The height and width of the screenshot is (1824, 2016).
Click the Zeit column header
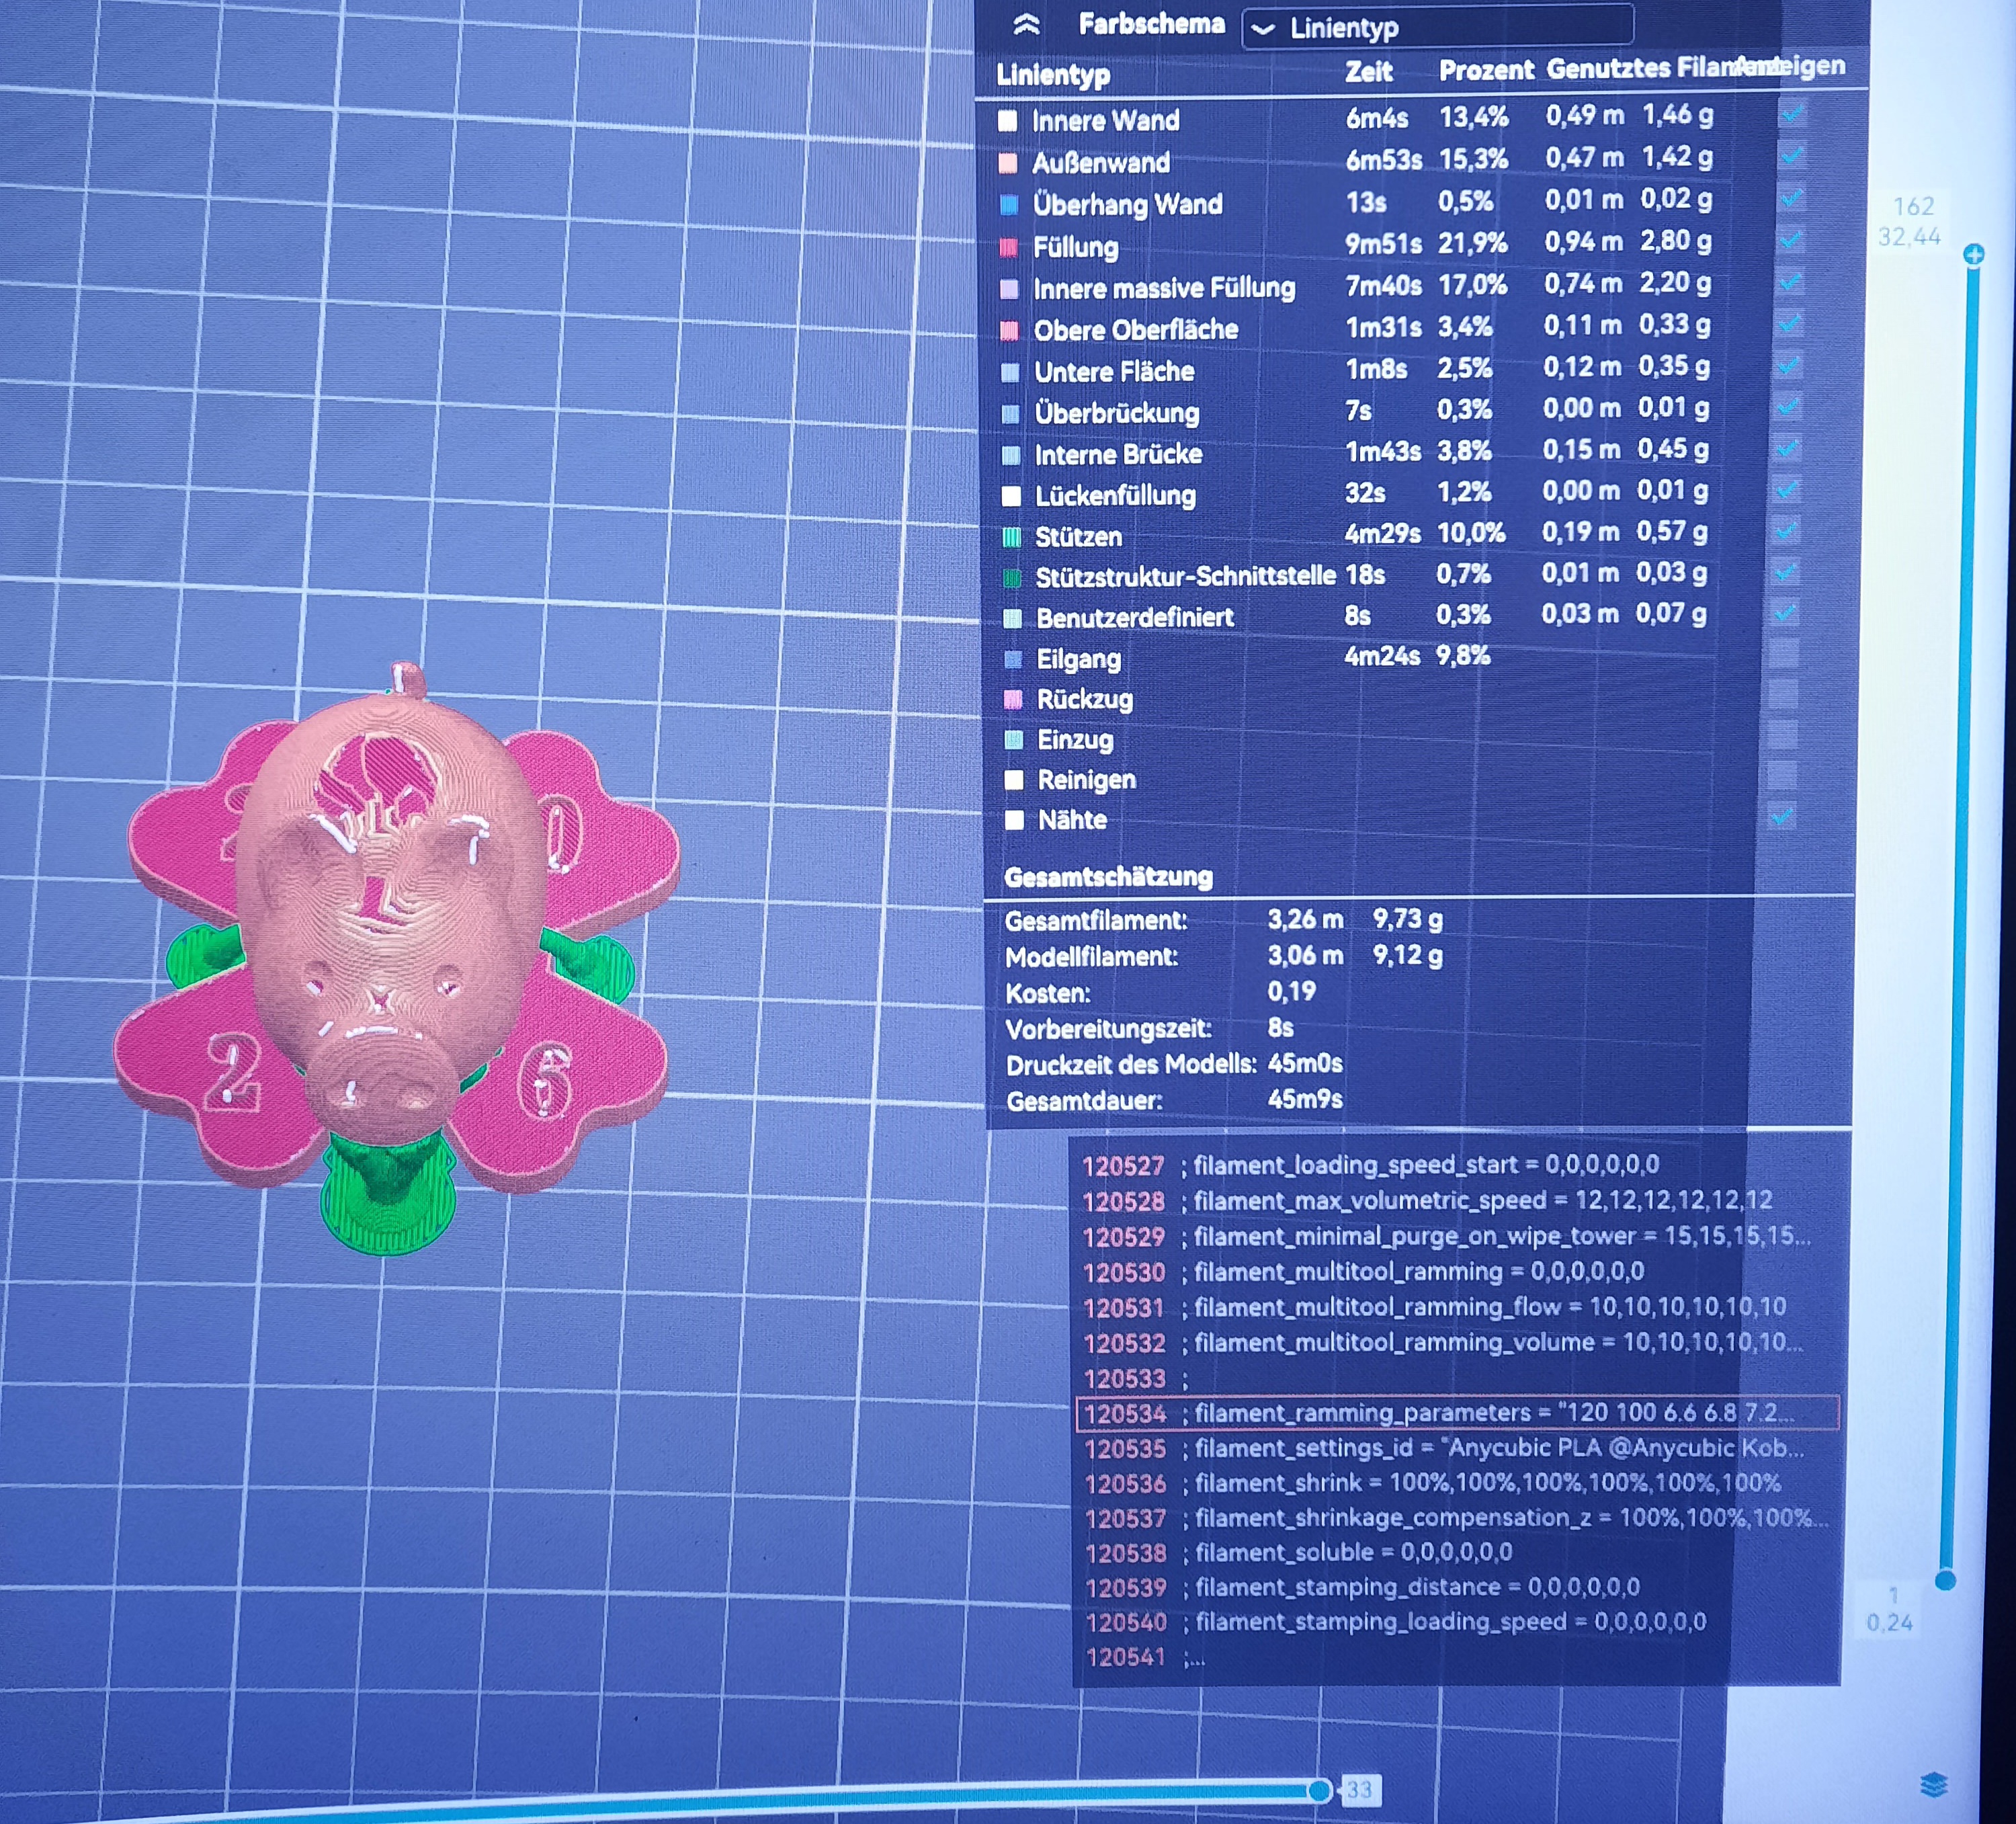click(1368, 71)
